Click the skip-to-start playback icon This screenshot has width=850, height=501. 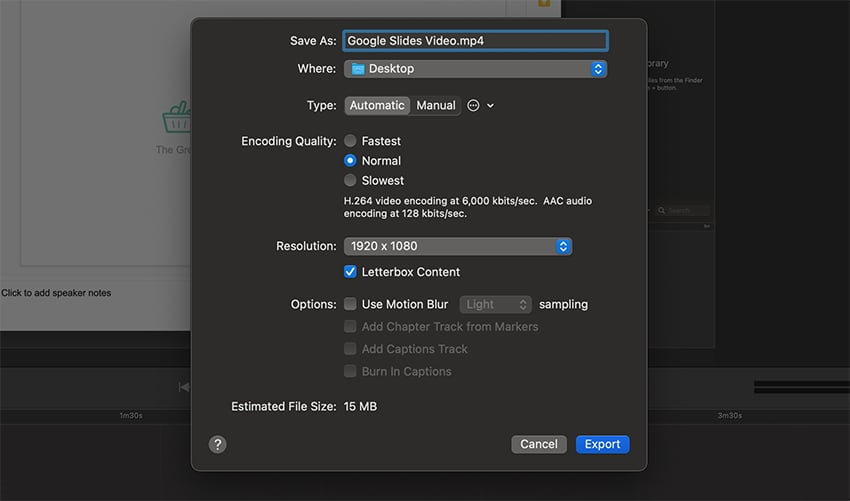[184, 387]
